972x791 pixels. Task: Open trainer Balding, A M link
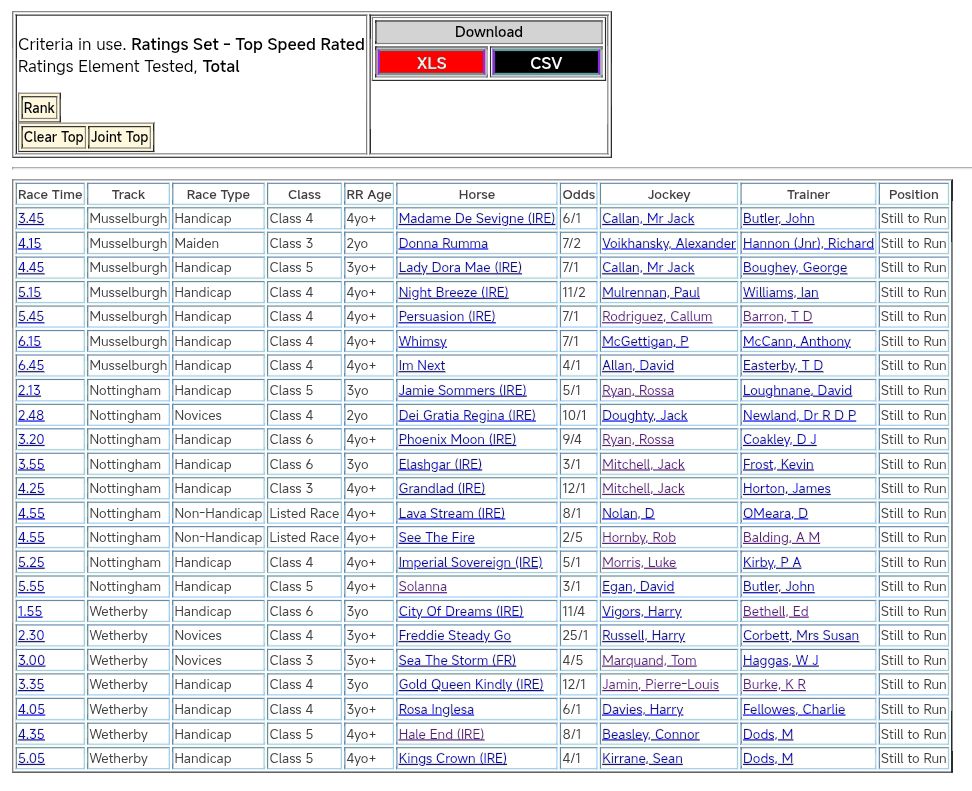[780, 538]
